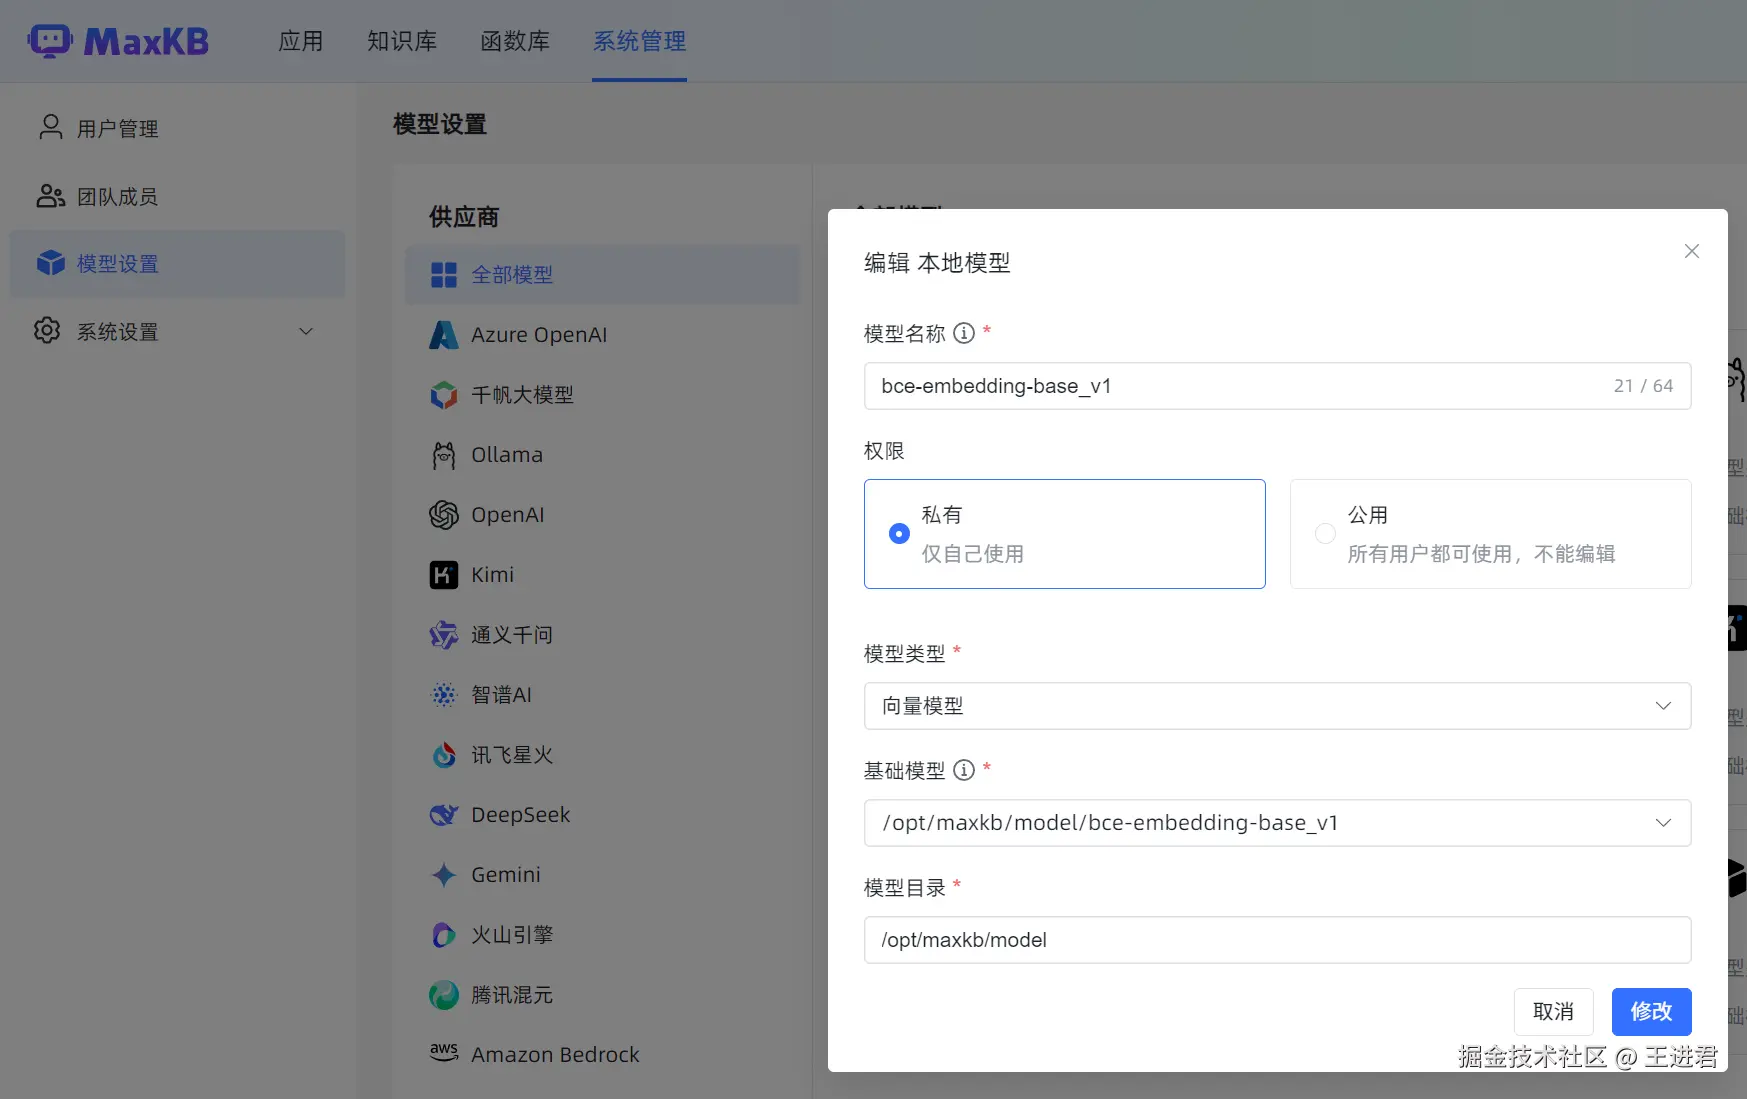Image resolution: width=1747 pixels, height=1099 pixels.
Task: Click the OpenAI logo icon
Action: [x=444, y=515]
